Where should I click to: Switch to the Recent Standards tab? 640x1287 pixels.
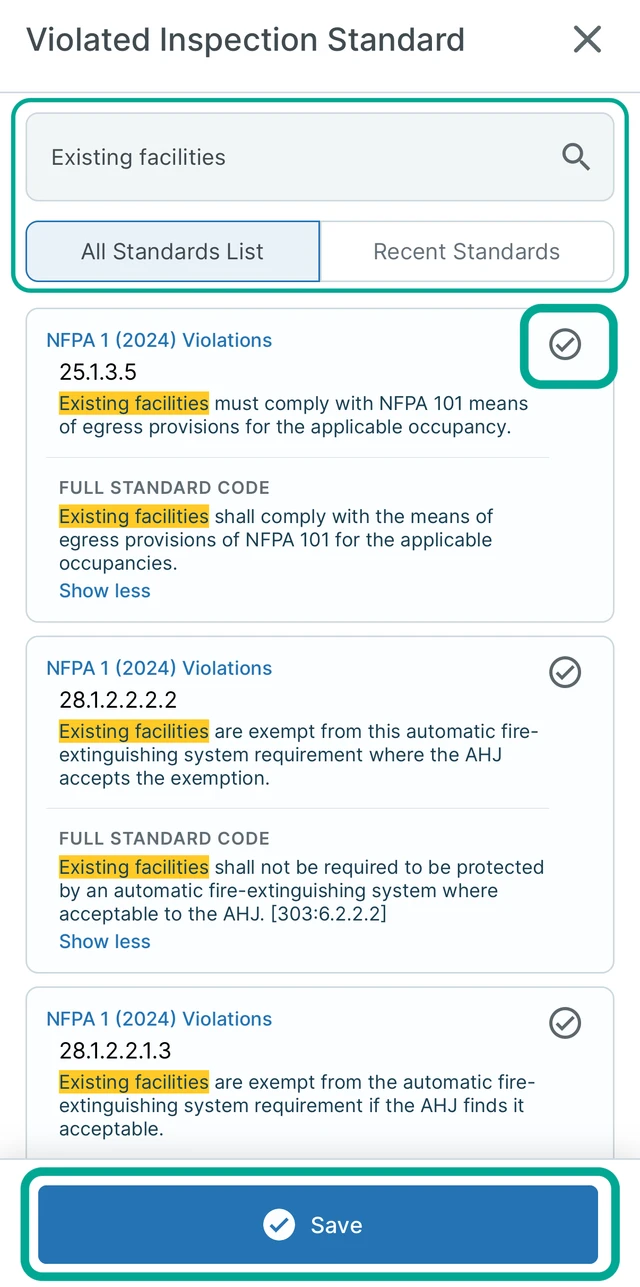tap(466, 252)
